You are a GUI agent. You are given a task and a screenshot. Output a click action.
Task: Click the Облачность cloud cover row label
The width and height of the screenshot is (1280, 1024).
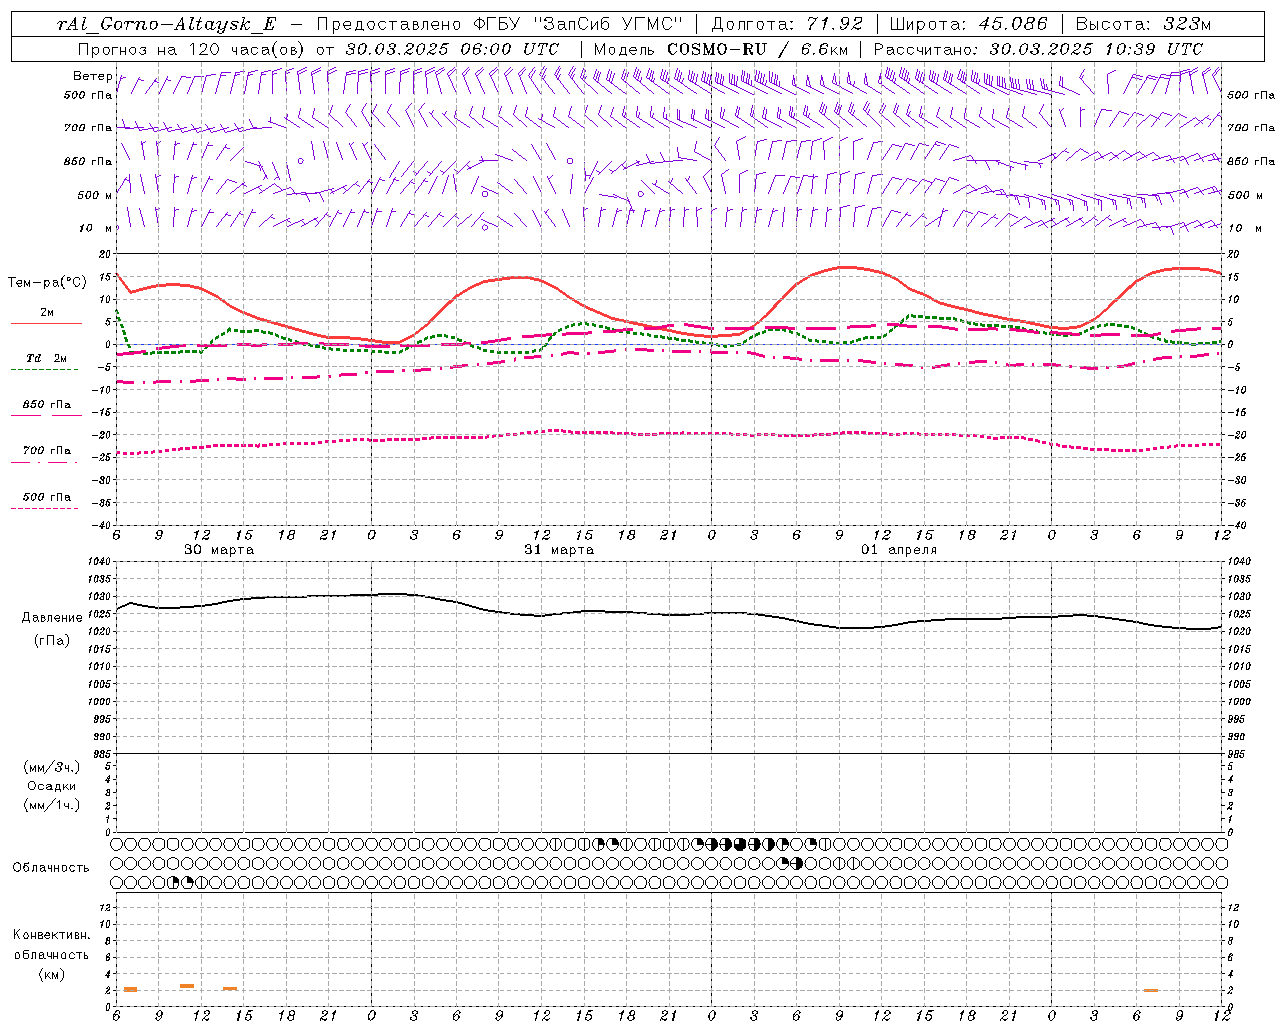point(51,867)
